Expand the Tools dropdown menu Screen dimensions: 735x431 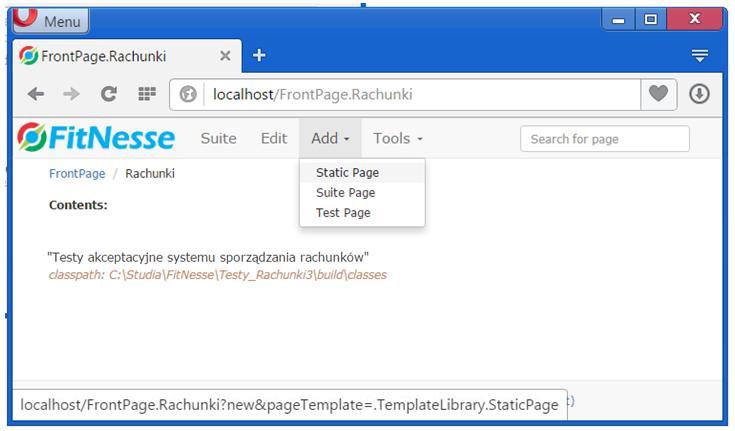pyautogui.click(x=398, y=138)
